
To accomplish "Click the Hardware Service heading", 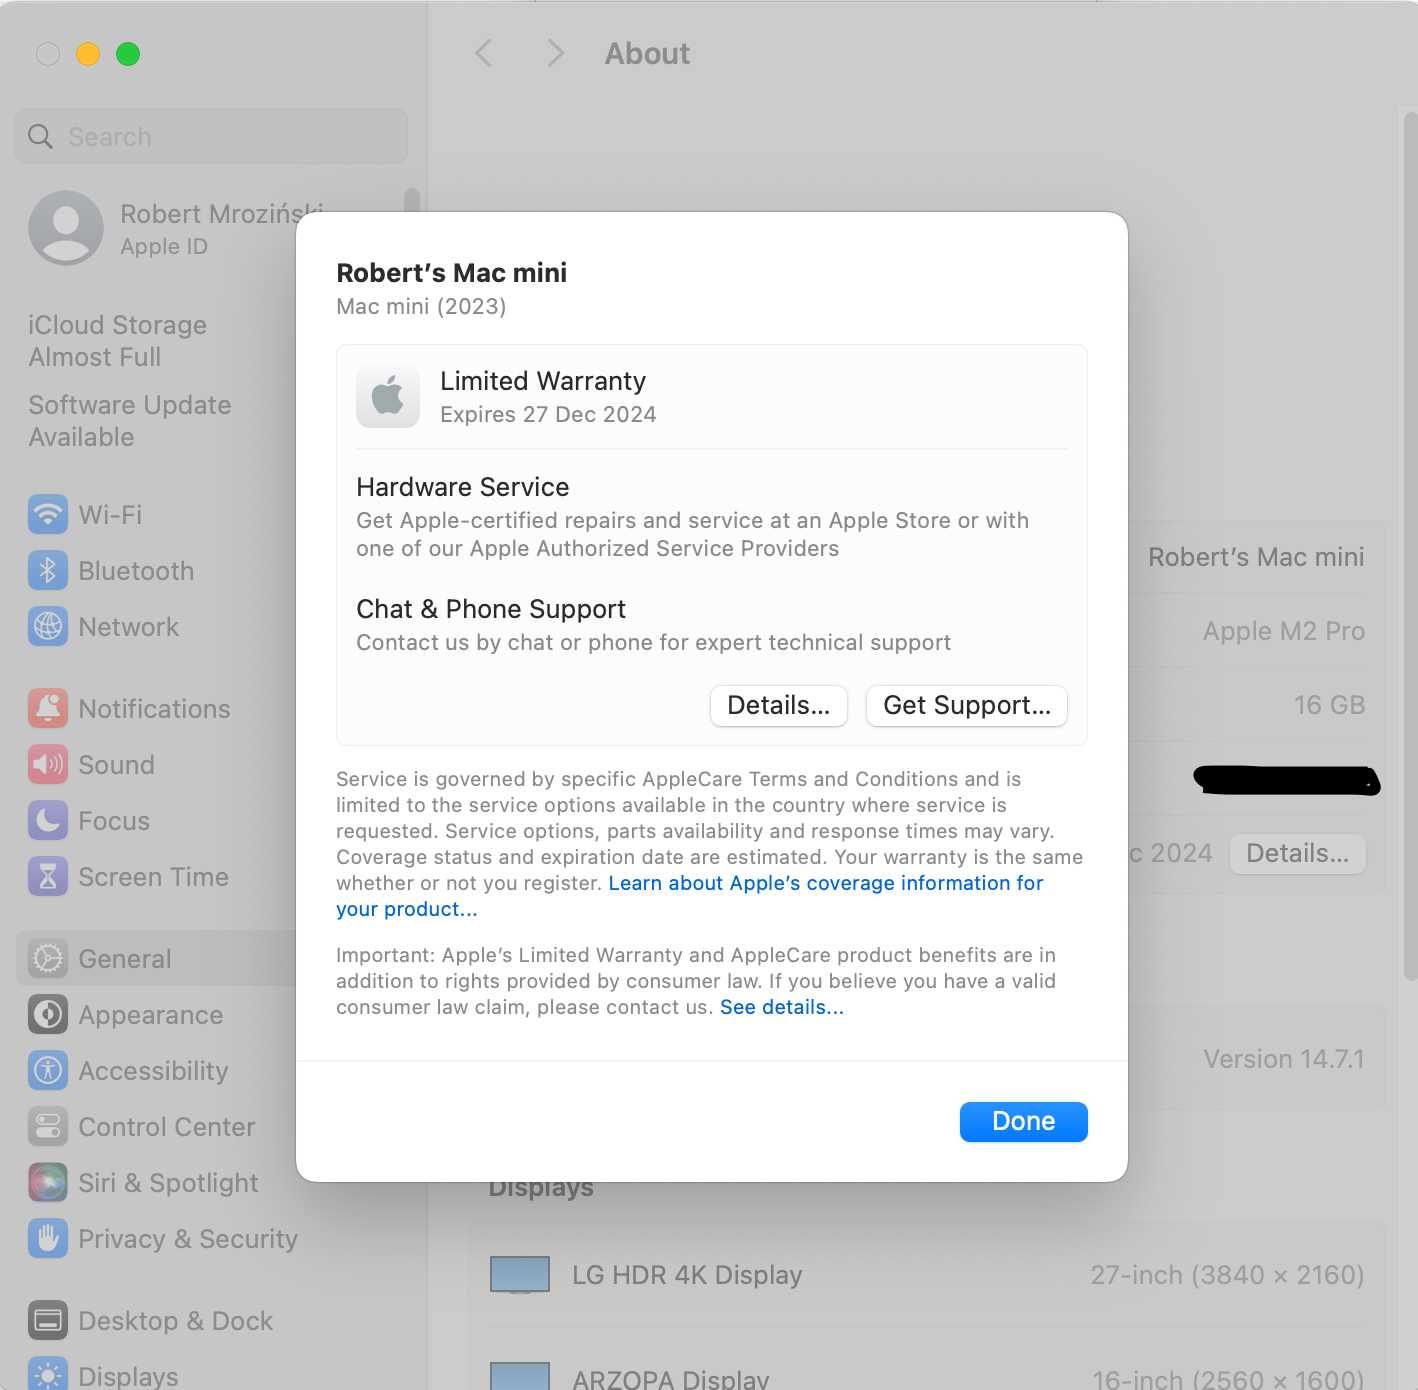I will coord(463,487).
